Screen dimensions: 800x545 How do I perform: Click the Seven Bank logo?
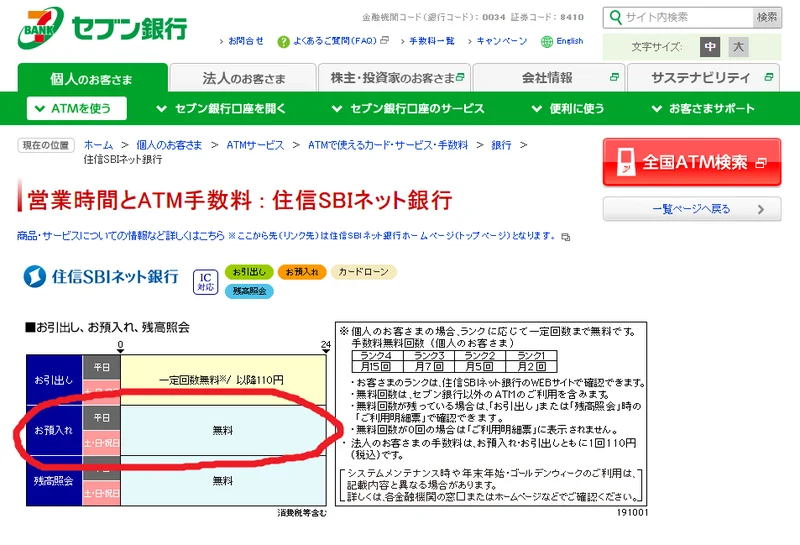coord(102,28)
